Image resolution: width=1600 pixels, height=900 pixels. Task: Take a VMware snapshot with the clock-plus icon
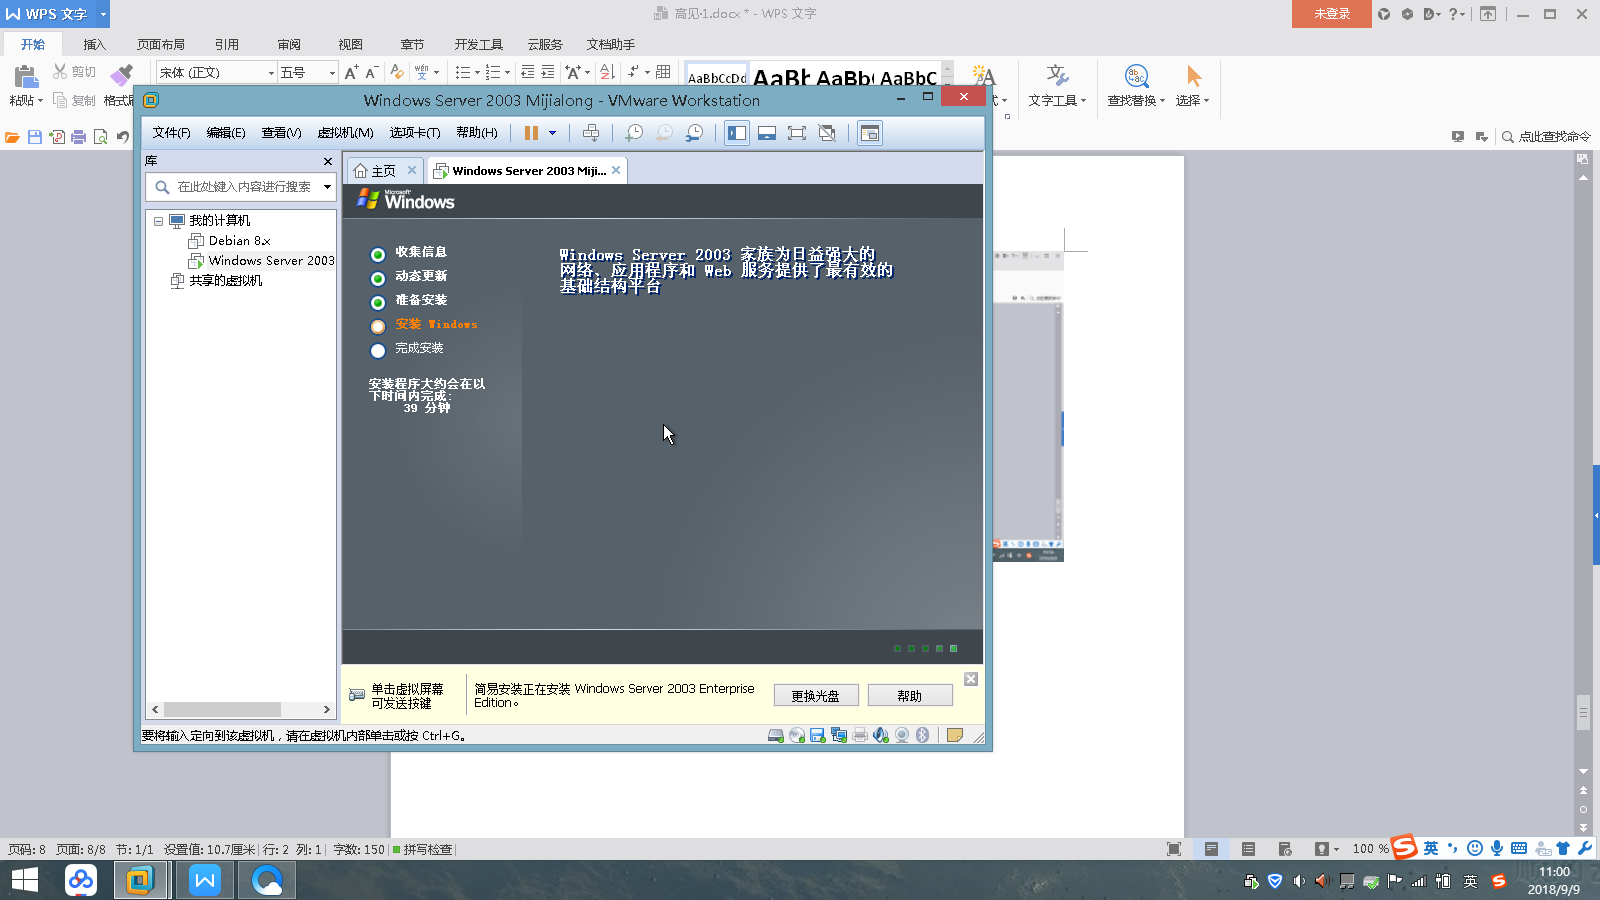tap(634, 133)
